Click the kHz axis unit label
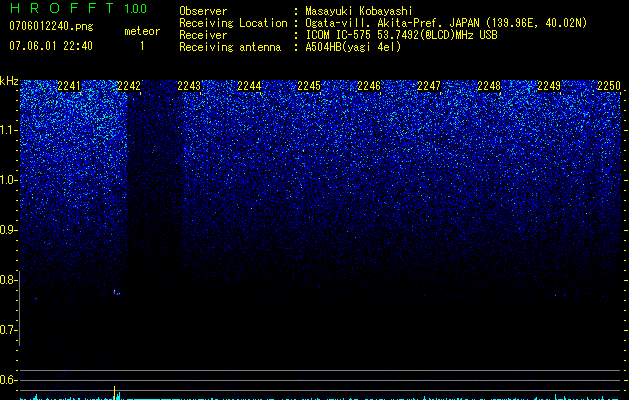The height and width of the screenshot is (400, 629). 9,81
